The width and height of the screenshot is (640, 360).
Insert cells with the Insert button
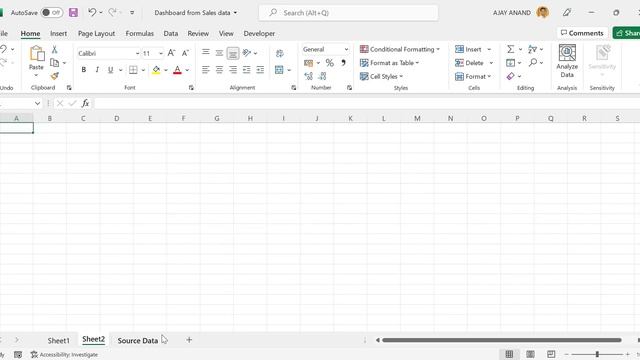[469, 49]
